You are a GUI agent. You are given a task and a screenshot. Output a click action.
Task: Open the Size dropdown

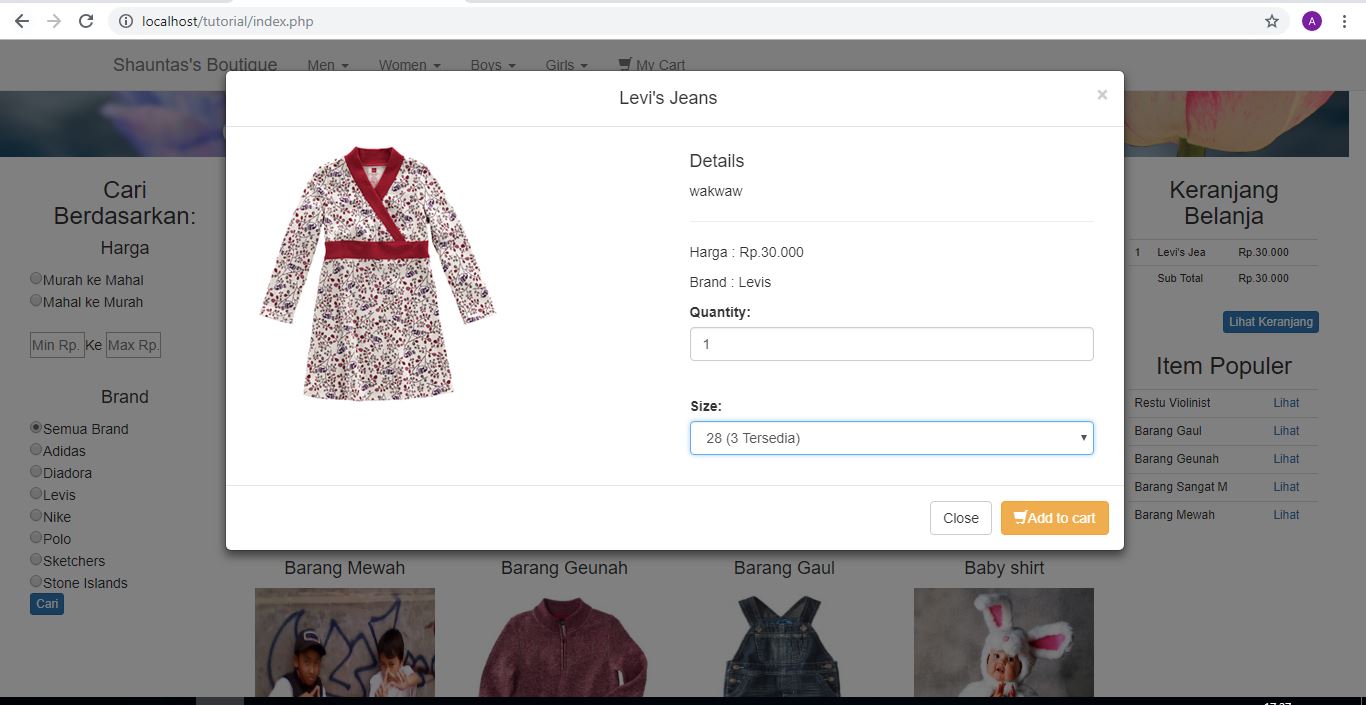(891, 438)
